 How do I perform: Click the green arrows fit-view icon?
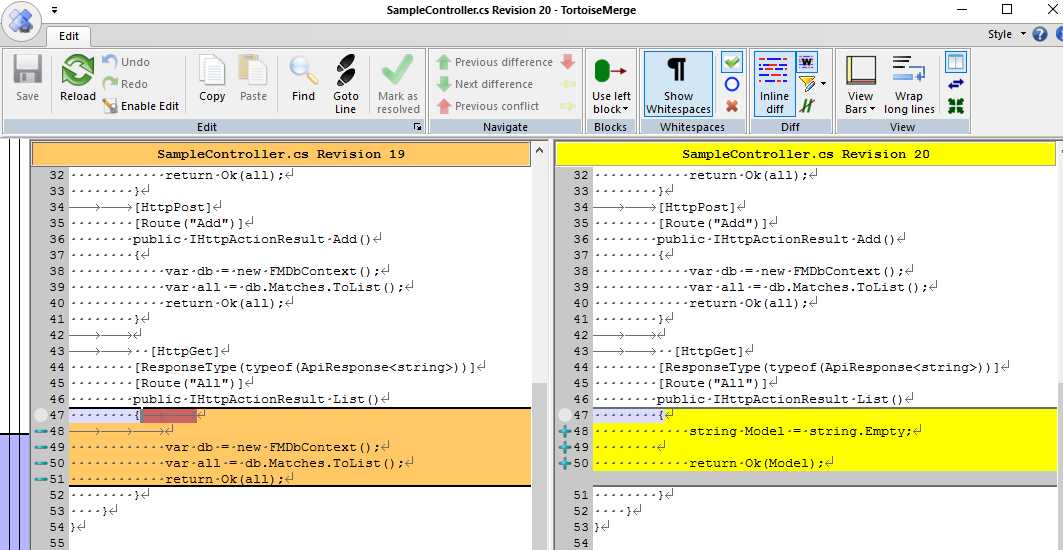(x=955, y=106)
